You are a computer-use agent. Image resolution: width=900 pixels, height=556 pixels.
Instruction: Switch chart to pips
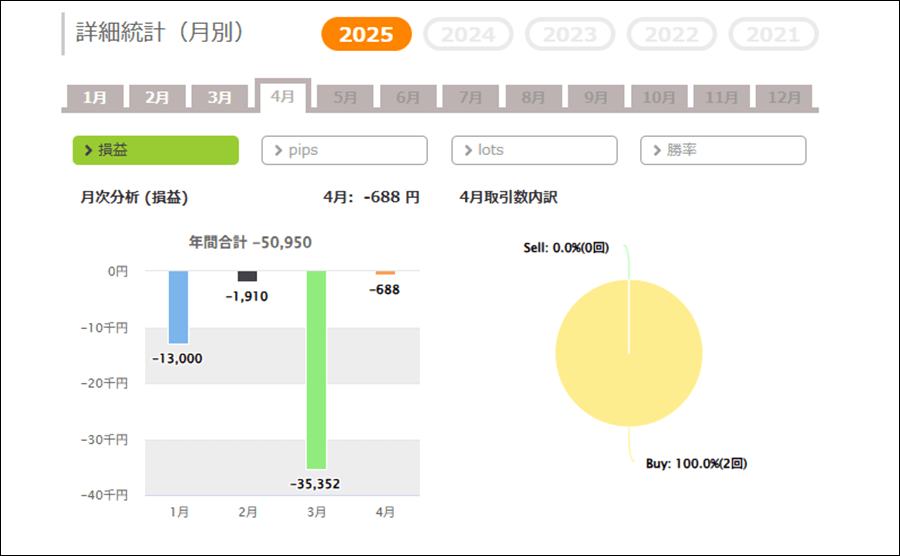pyautogui.click(x=344, y=150)
